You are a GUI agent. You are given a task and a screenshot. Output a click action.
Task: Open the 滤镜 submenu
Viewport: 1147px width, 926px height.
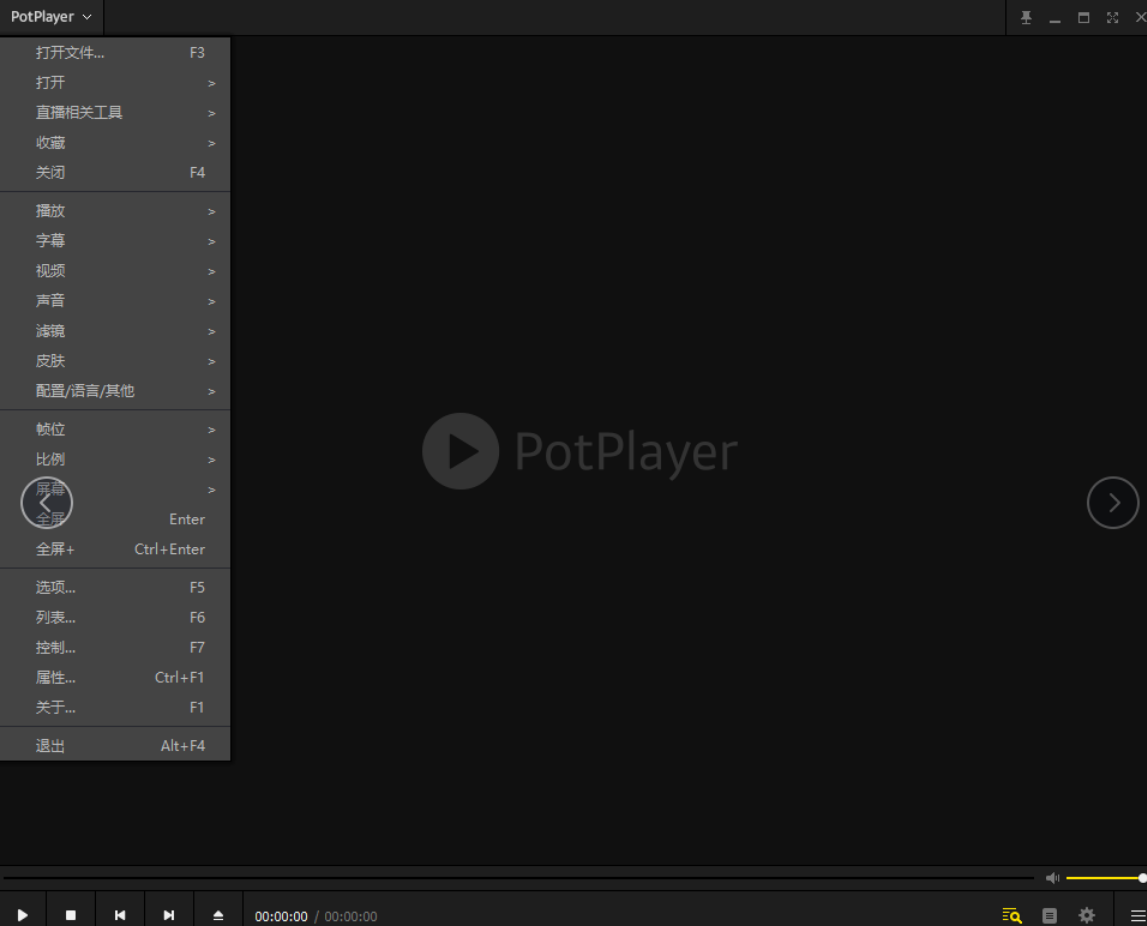(x=115, y=331)
